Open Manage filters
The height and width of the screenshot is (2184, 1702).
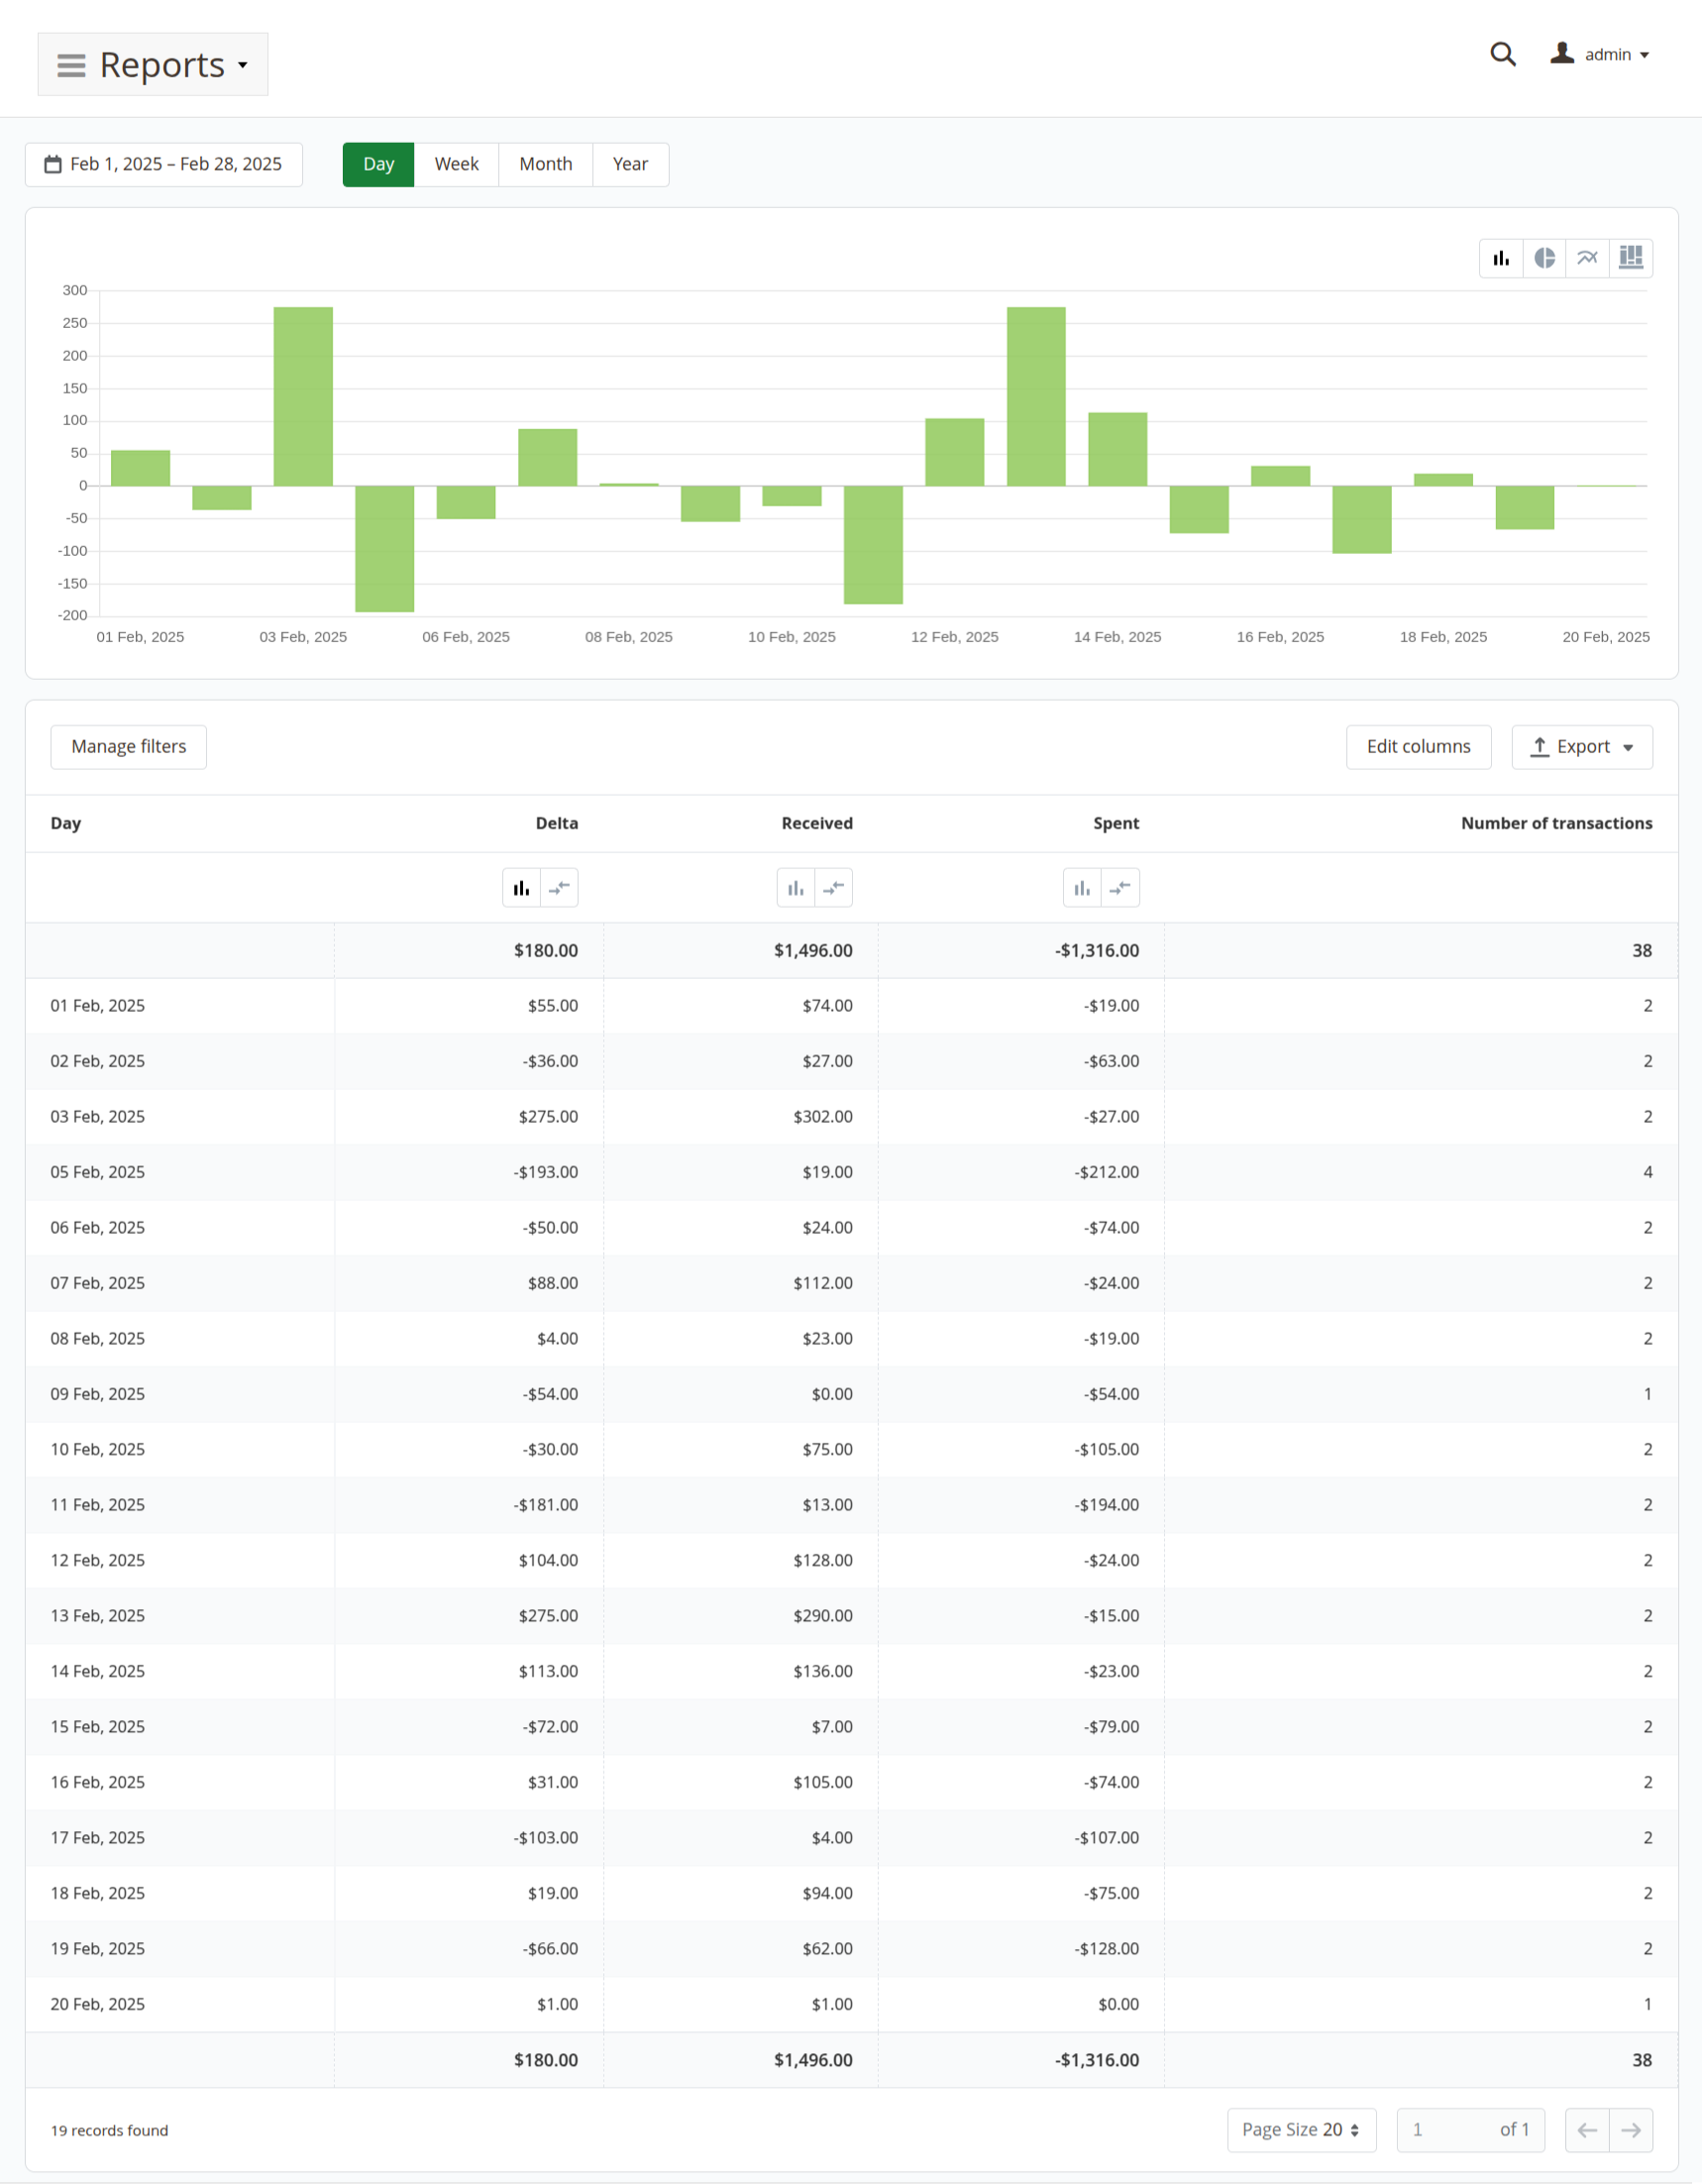click(128, 747)
